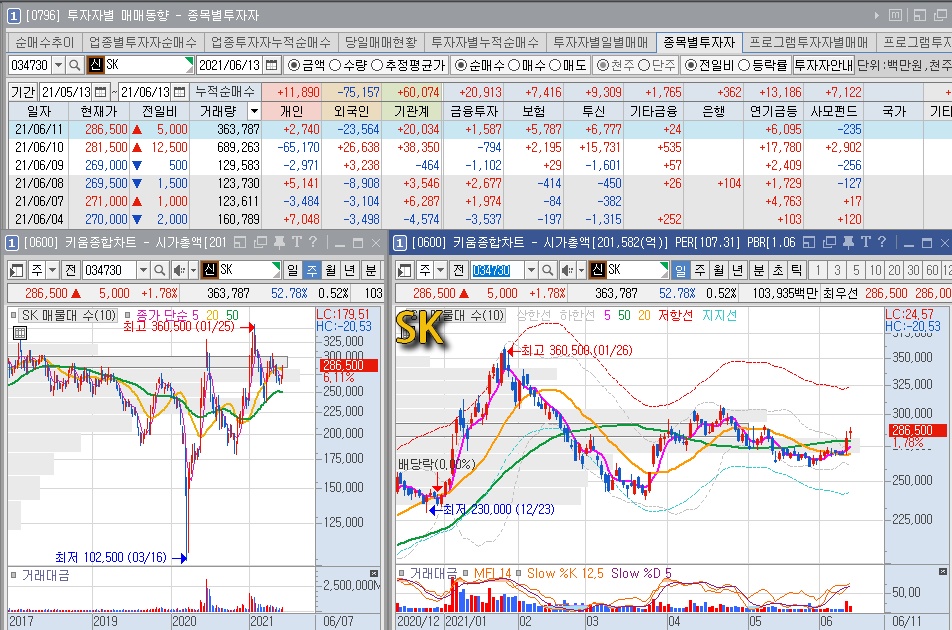Viewport: 952px width, 630px height.
Task: Click duplicate window icon in right chart title bar
Action: 829,243
